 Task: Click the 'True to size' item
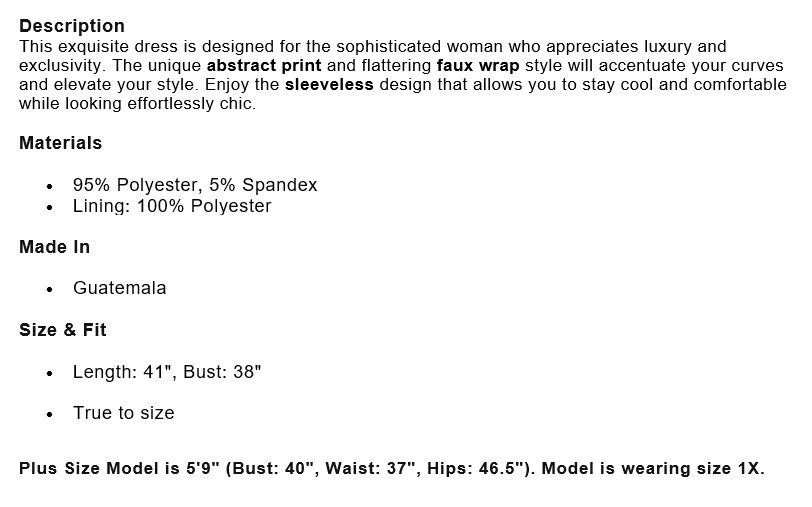pyautogui.click(x=124, y=413)
